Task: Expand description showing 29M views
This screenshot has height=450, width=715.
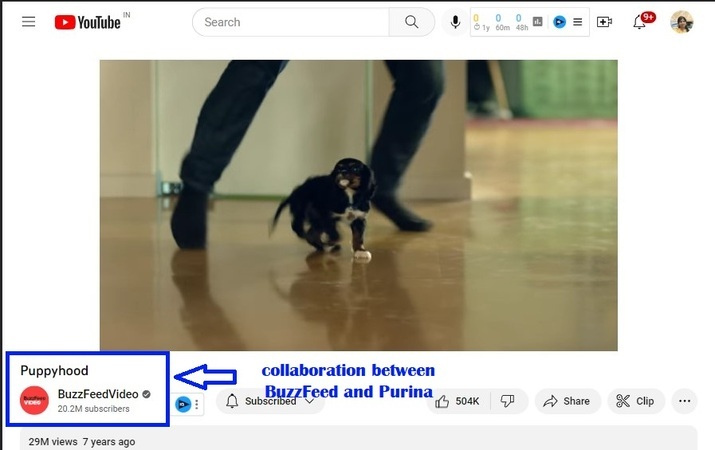Action: pos(358,439)
